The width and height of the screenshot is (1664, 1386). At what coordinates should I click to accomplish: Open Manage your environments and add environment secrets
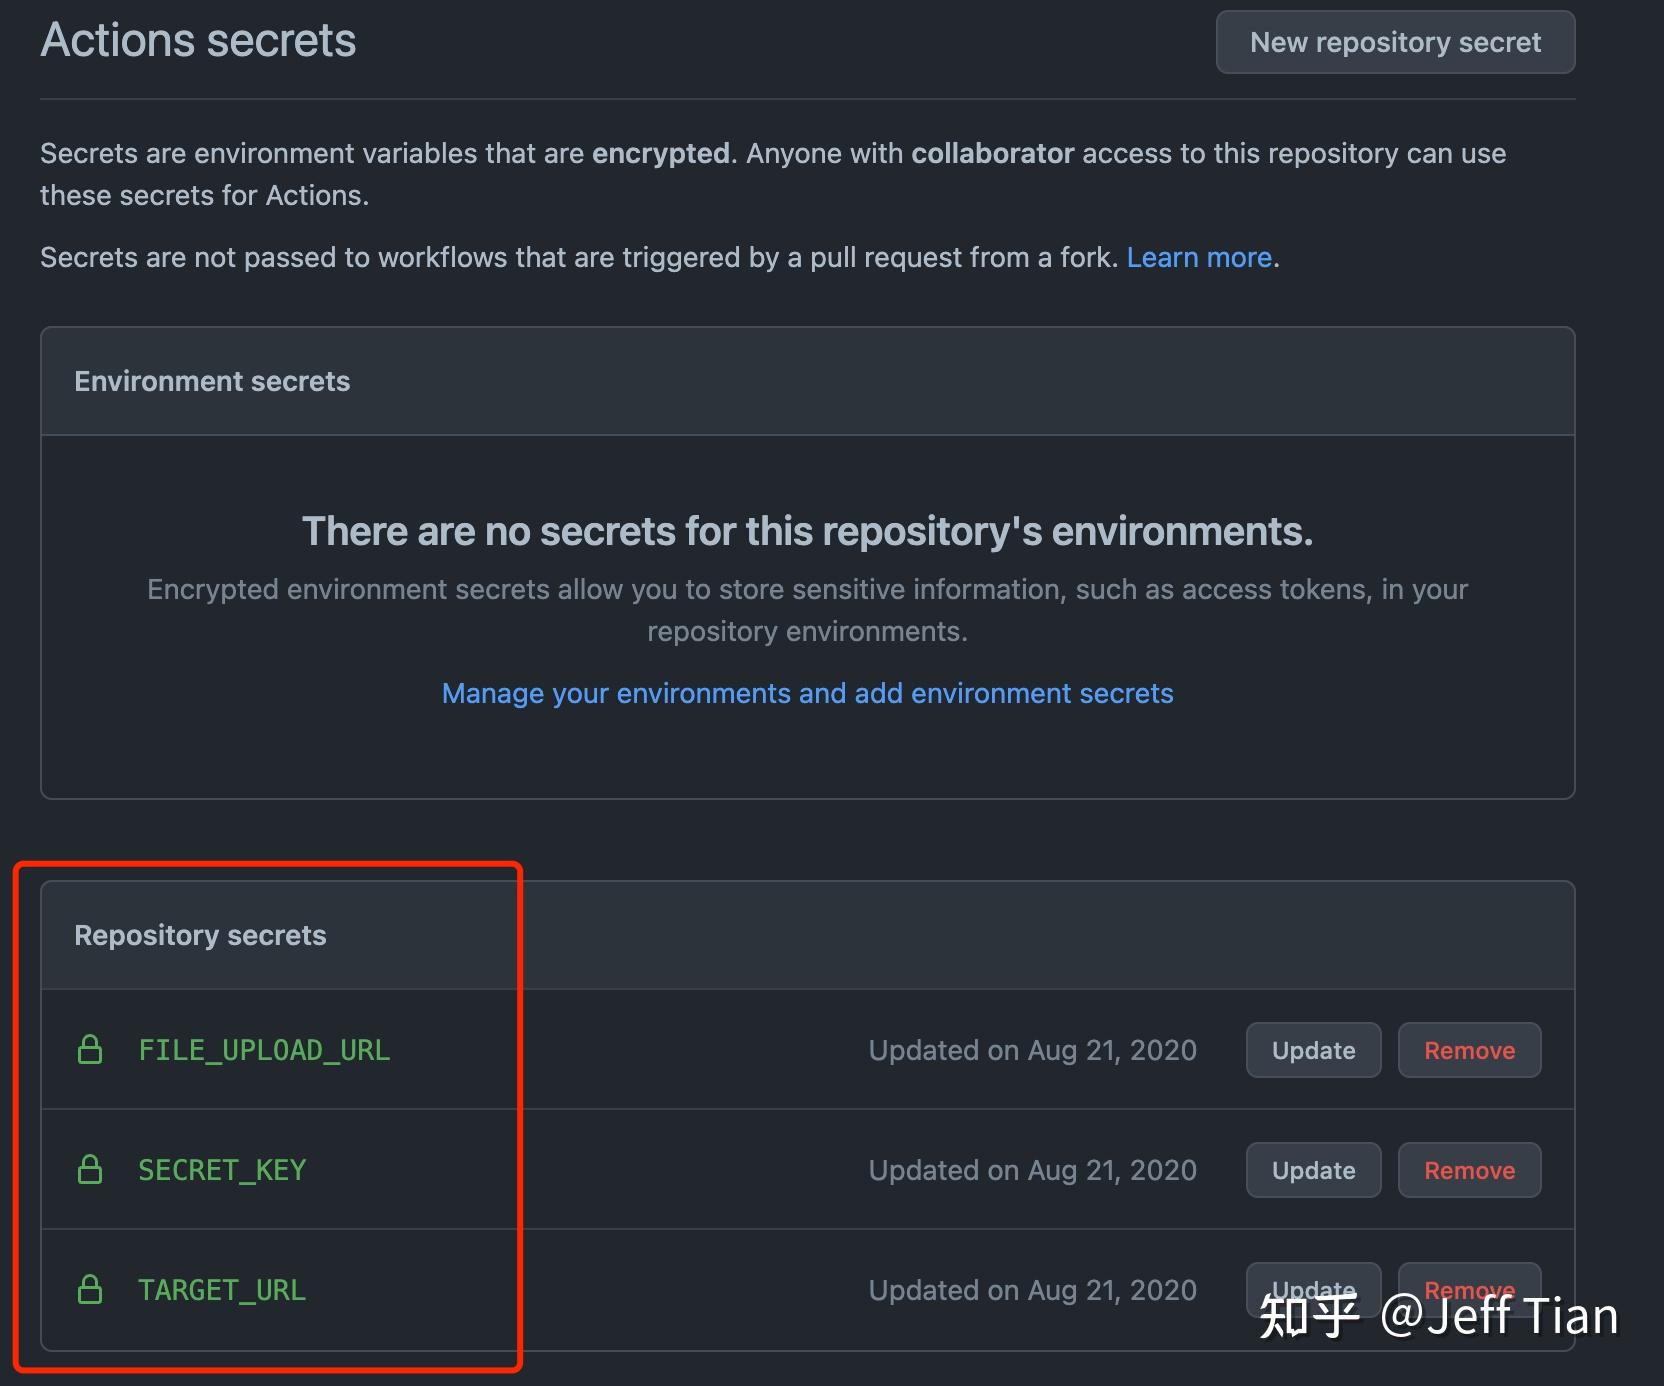(808, 693)
